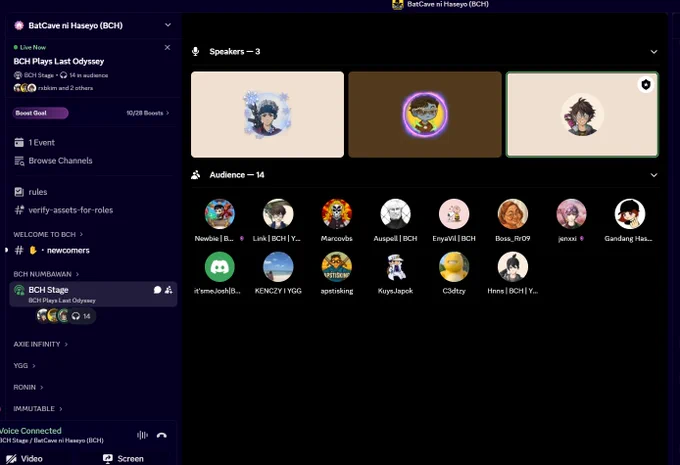Open Marcovbs flaming skull avatar
680x465 pixels.
click(x=337, y=214)
